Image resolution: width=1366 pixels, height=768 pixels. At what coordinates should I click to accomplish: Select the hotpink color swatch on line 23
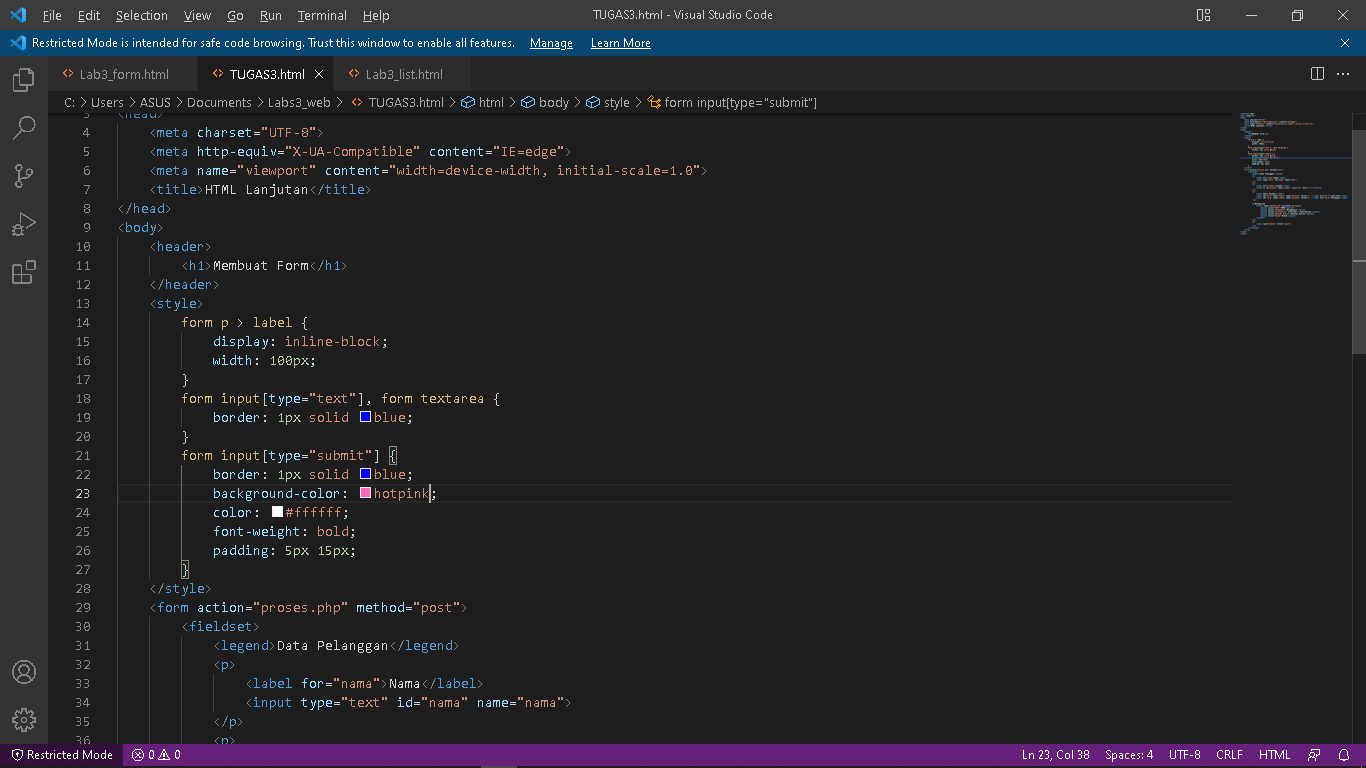pos(364,493)
